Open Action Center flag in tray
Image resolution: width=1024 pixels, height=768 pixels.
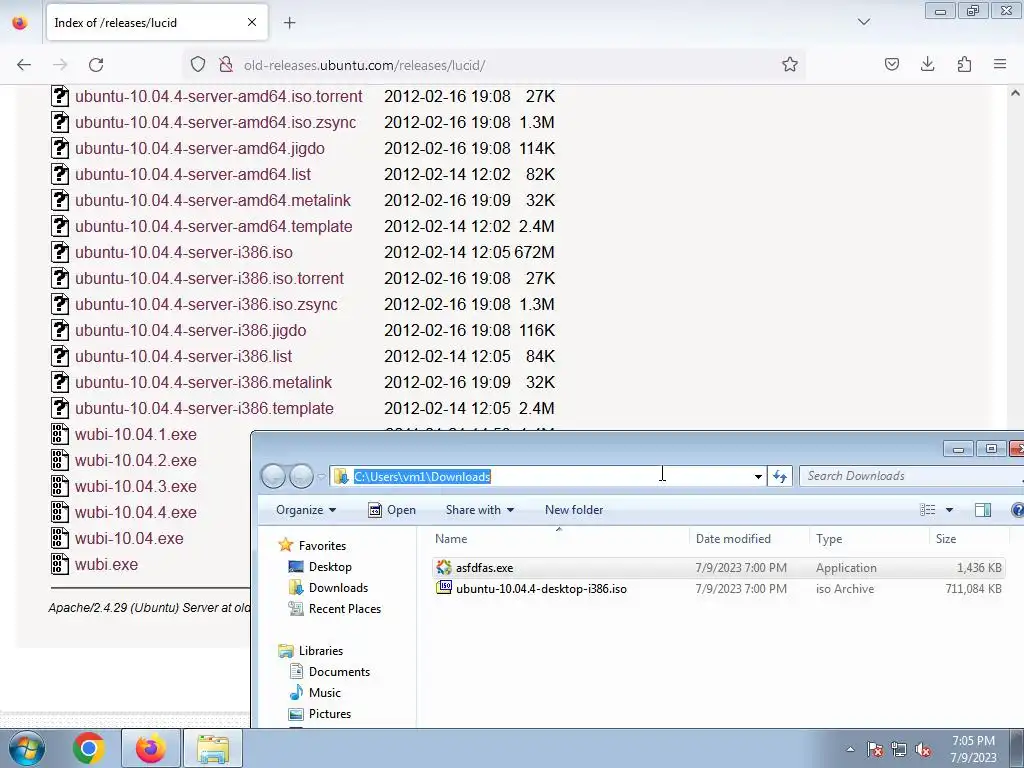875,749
